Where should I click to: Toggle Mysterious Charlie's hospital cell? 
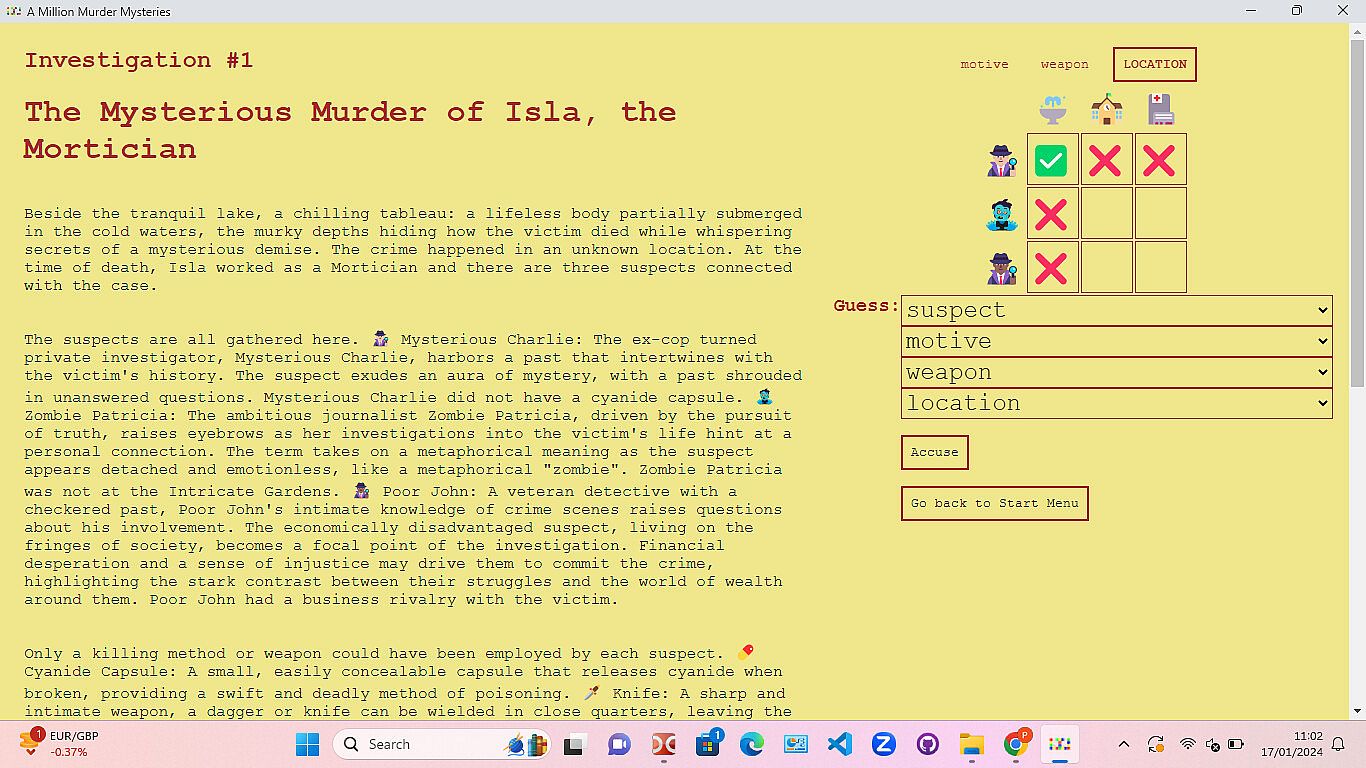[1160, 160]
